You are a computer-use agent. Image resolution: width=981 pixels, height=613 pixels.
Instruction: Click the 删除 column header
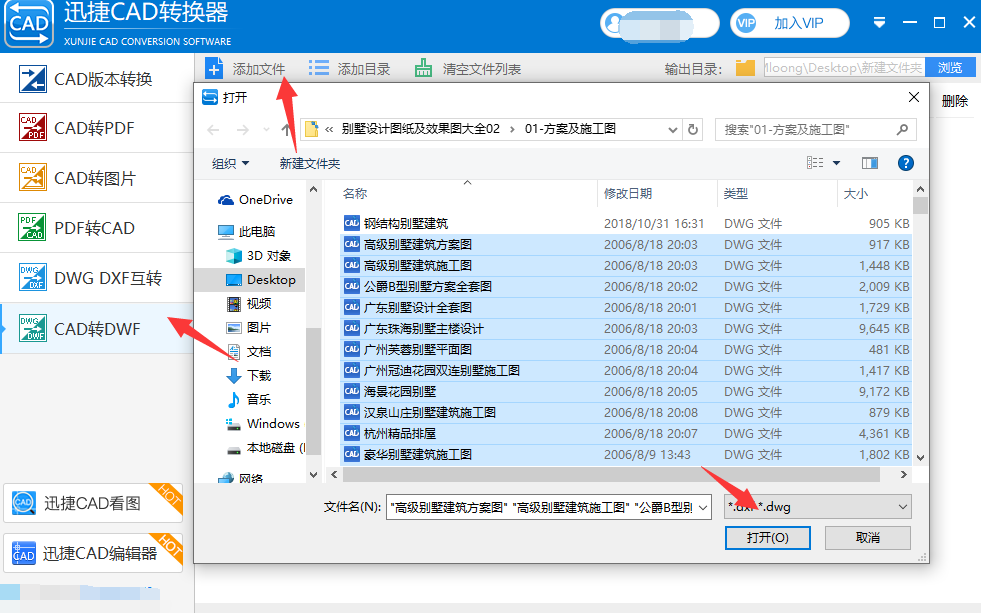[955, 101]
